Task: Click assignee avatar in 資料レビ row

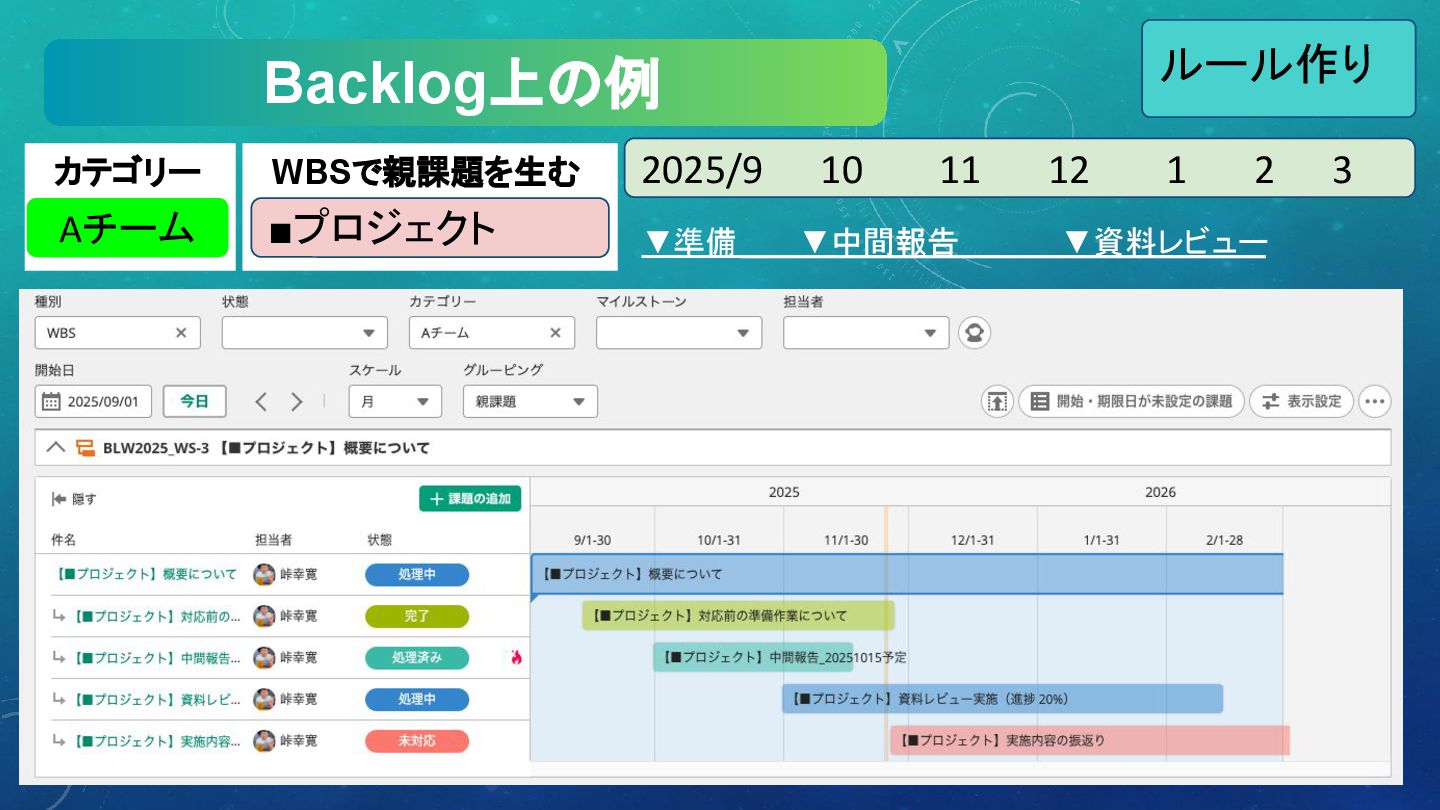Action: click(x=264, y=700)
